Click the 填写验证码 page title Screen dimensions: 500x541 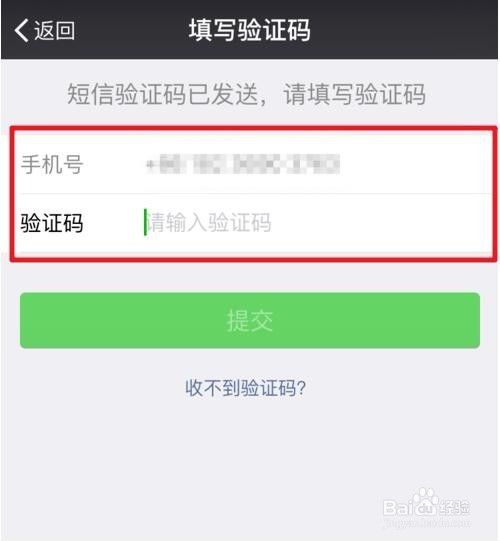[249, 30]
